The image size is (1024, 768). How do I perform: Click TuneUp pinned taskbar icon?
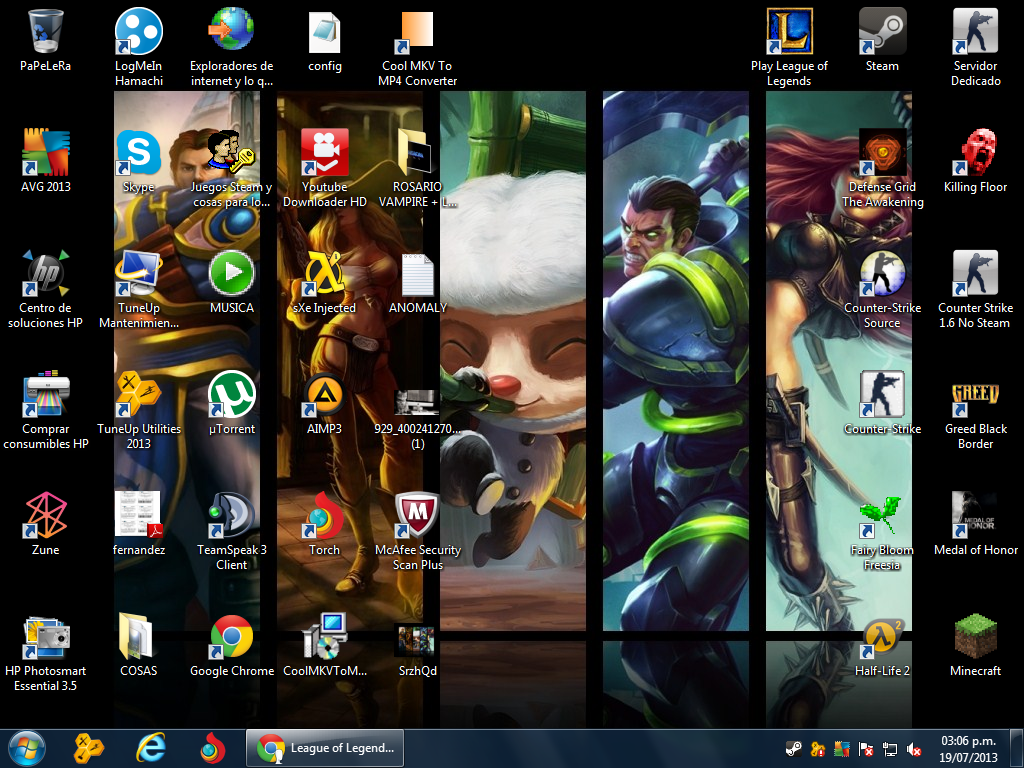point(88,748)
